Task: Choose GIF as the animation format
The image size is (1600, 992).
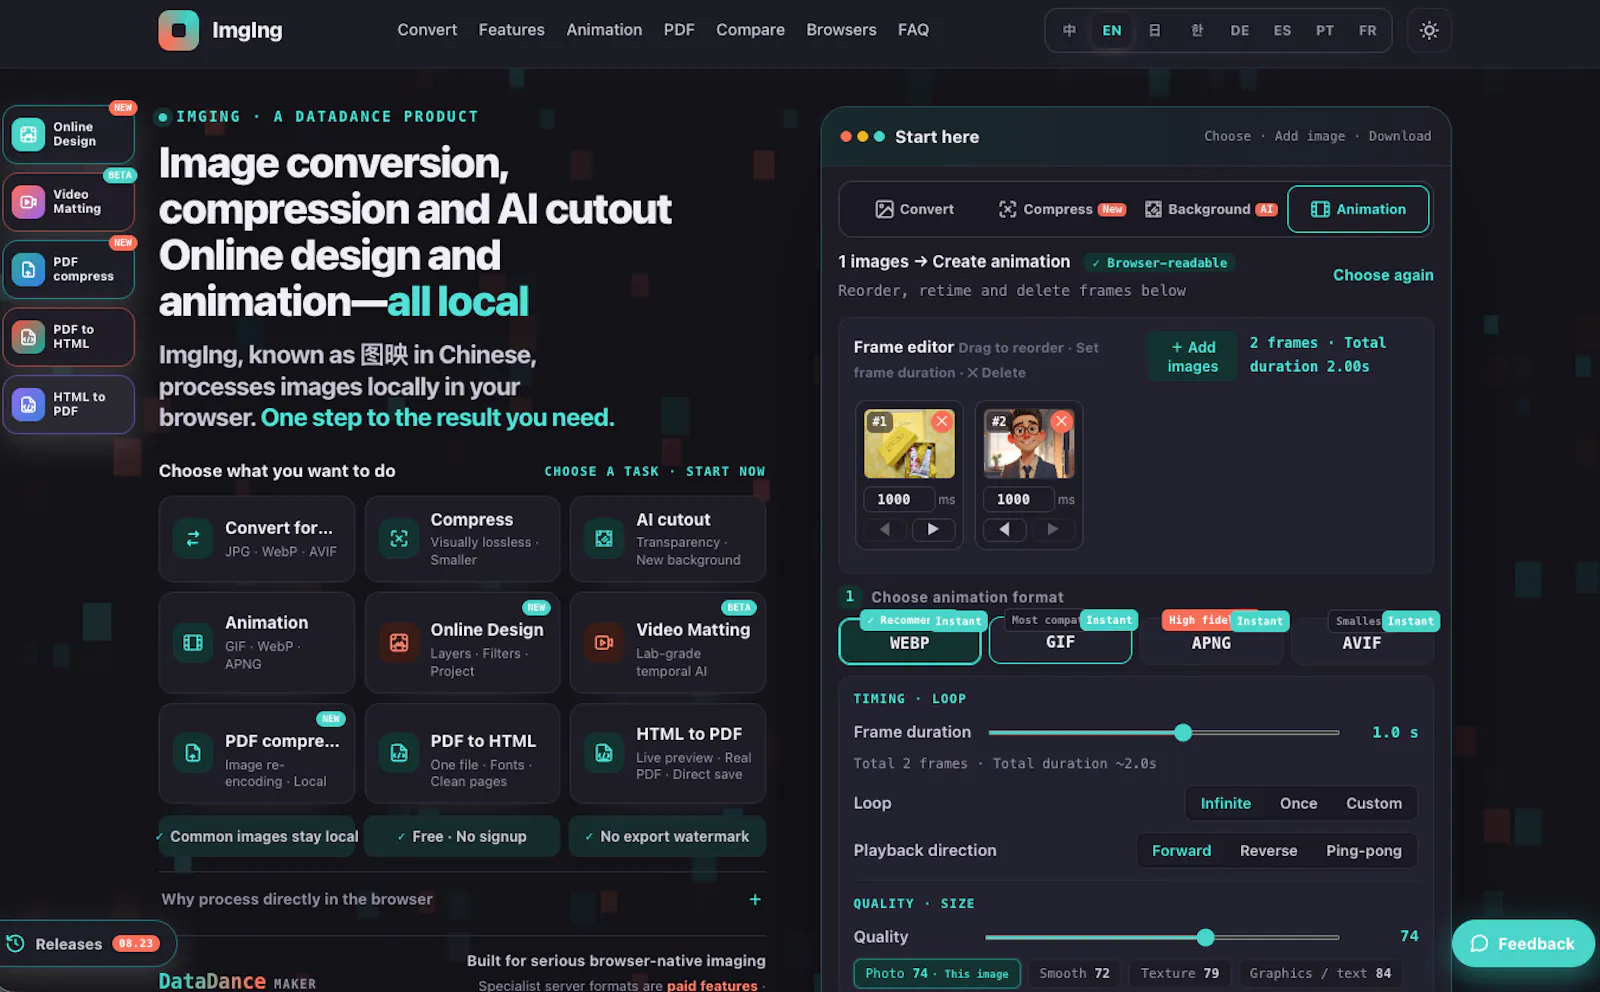Action: 1060,641
